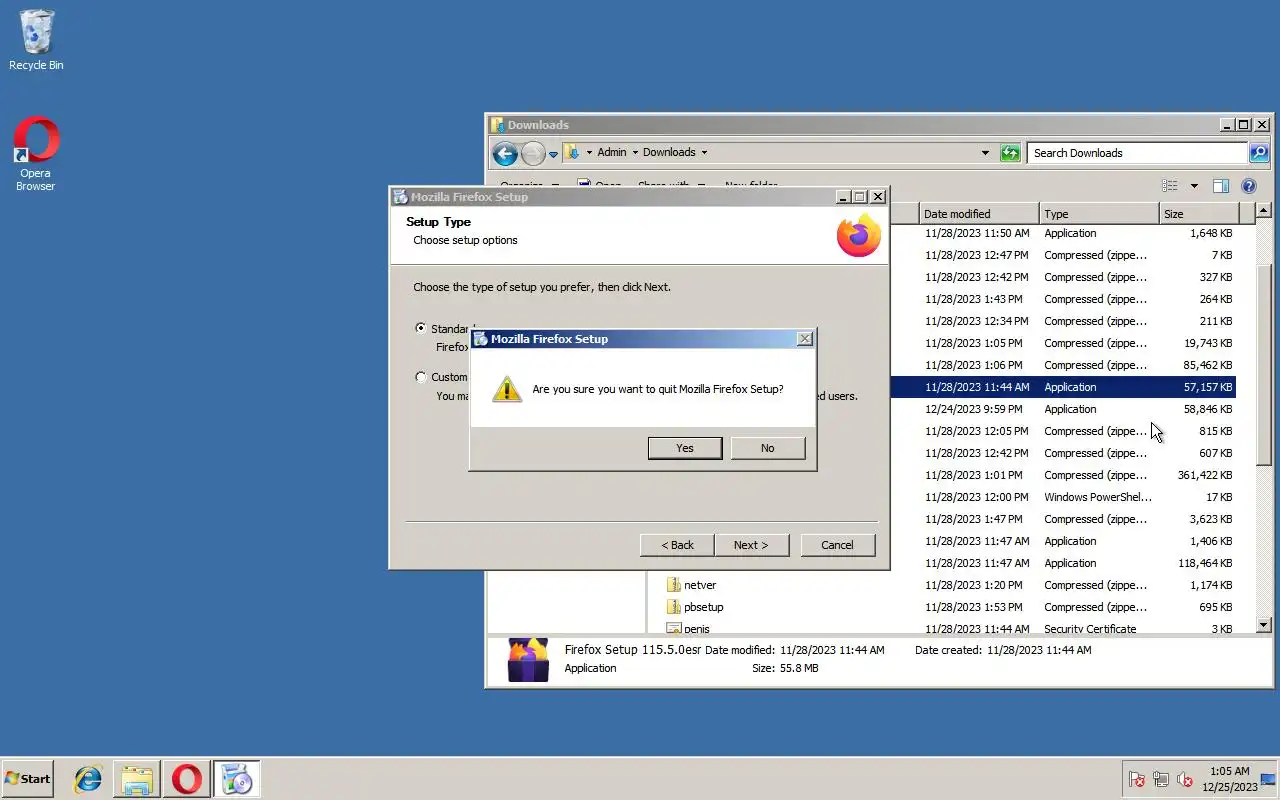Click the folder icon in the address bar
Screen dimensions: 1280x800
click(x=571, y=152)
